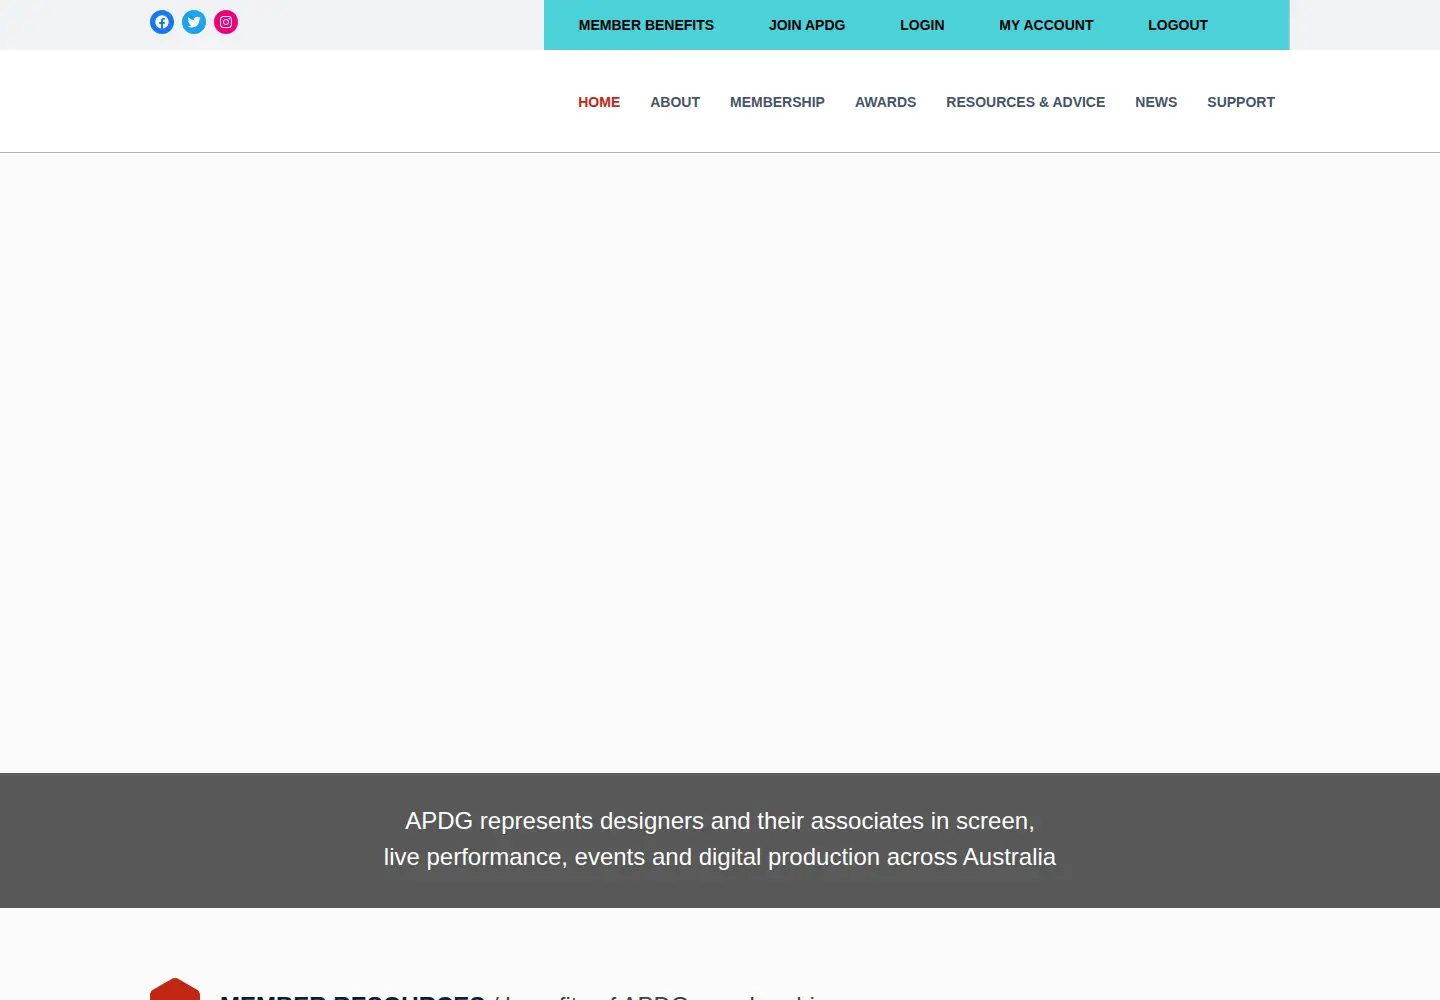This screenshot has width=1440, height=1000.
Task: Click the 'APDG represents designers' tagline text
Action: [x=720, y=839]
